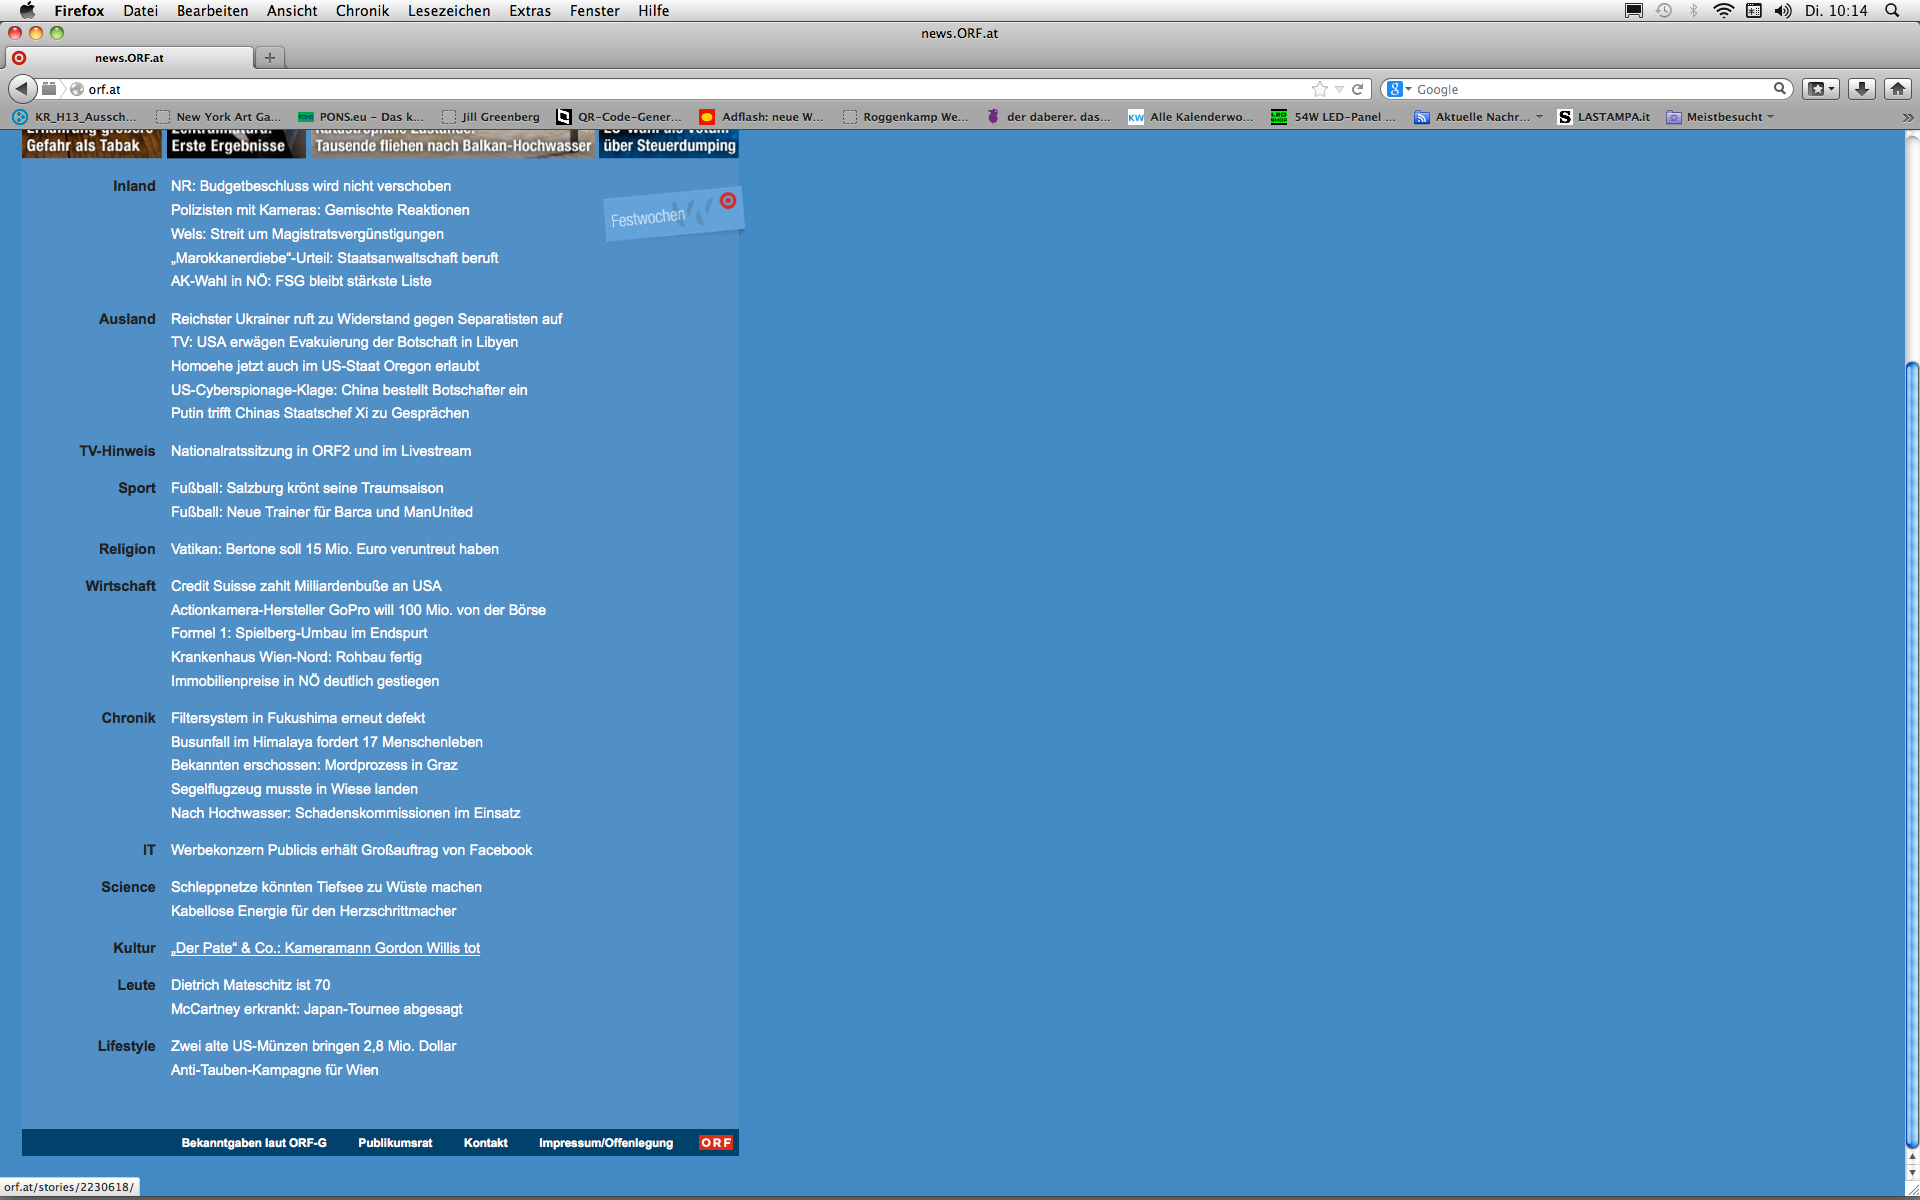Viewport: 1920px width, 1200px height.
Task: Open the search engine selector dropdown
Action: tap(1399, 89)
